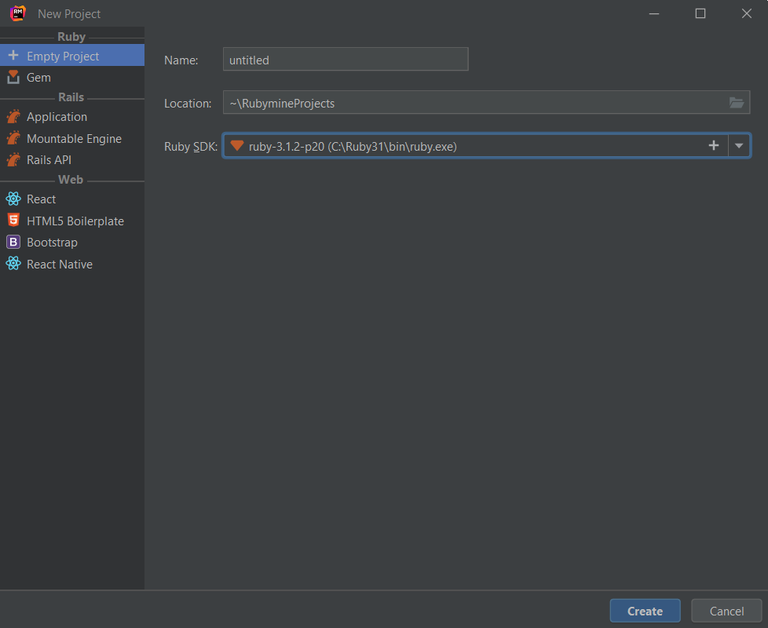Edit the Location path field

[x=486, y=102]
